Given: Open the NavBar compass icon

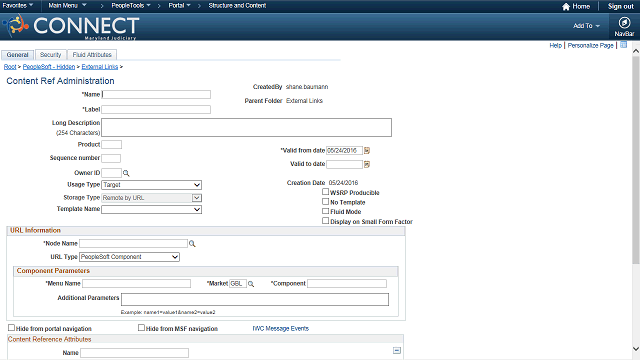Looking at the screenshot, I should 624,22.
